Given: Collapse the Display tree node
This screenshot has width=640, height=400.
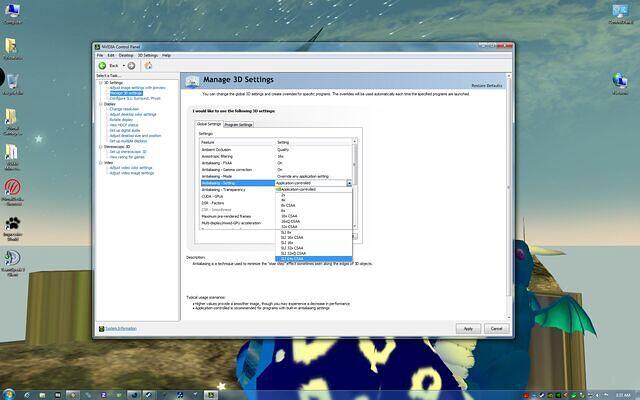Looking at the screenshot, I should click(x=98, y=103).
